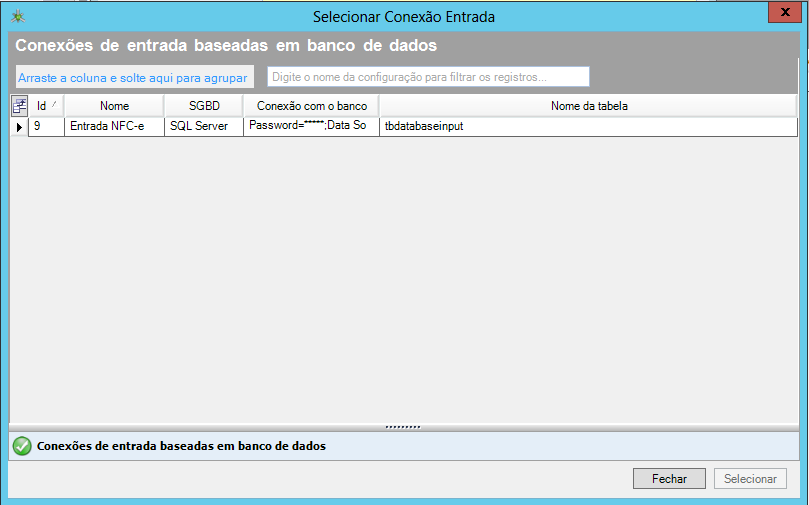This screenshot has height=505, width=809.
Task: Click the group-by panel 'Arraste a coluna'
Action: [x=135, y=77]
